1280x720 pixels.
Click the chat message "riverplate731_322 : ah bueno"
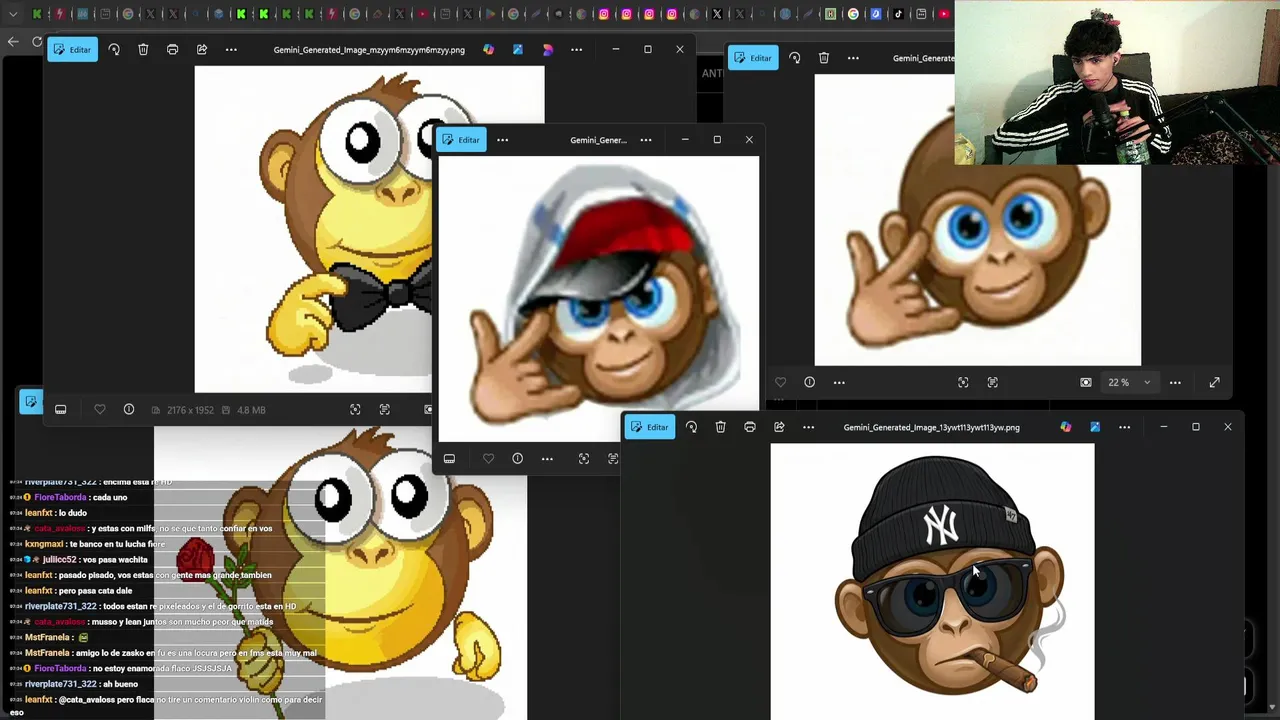[x=81, y=684]
